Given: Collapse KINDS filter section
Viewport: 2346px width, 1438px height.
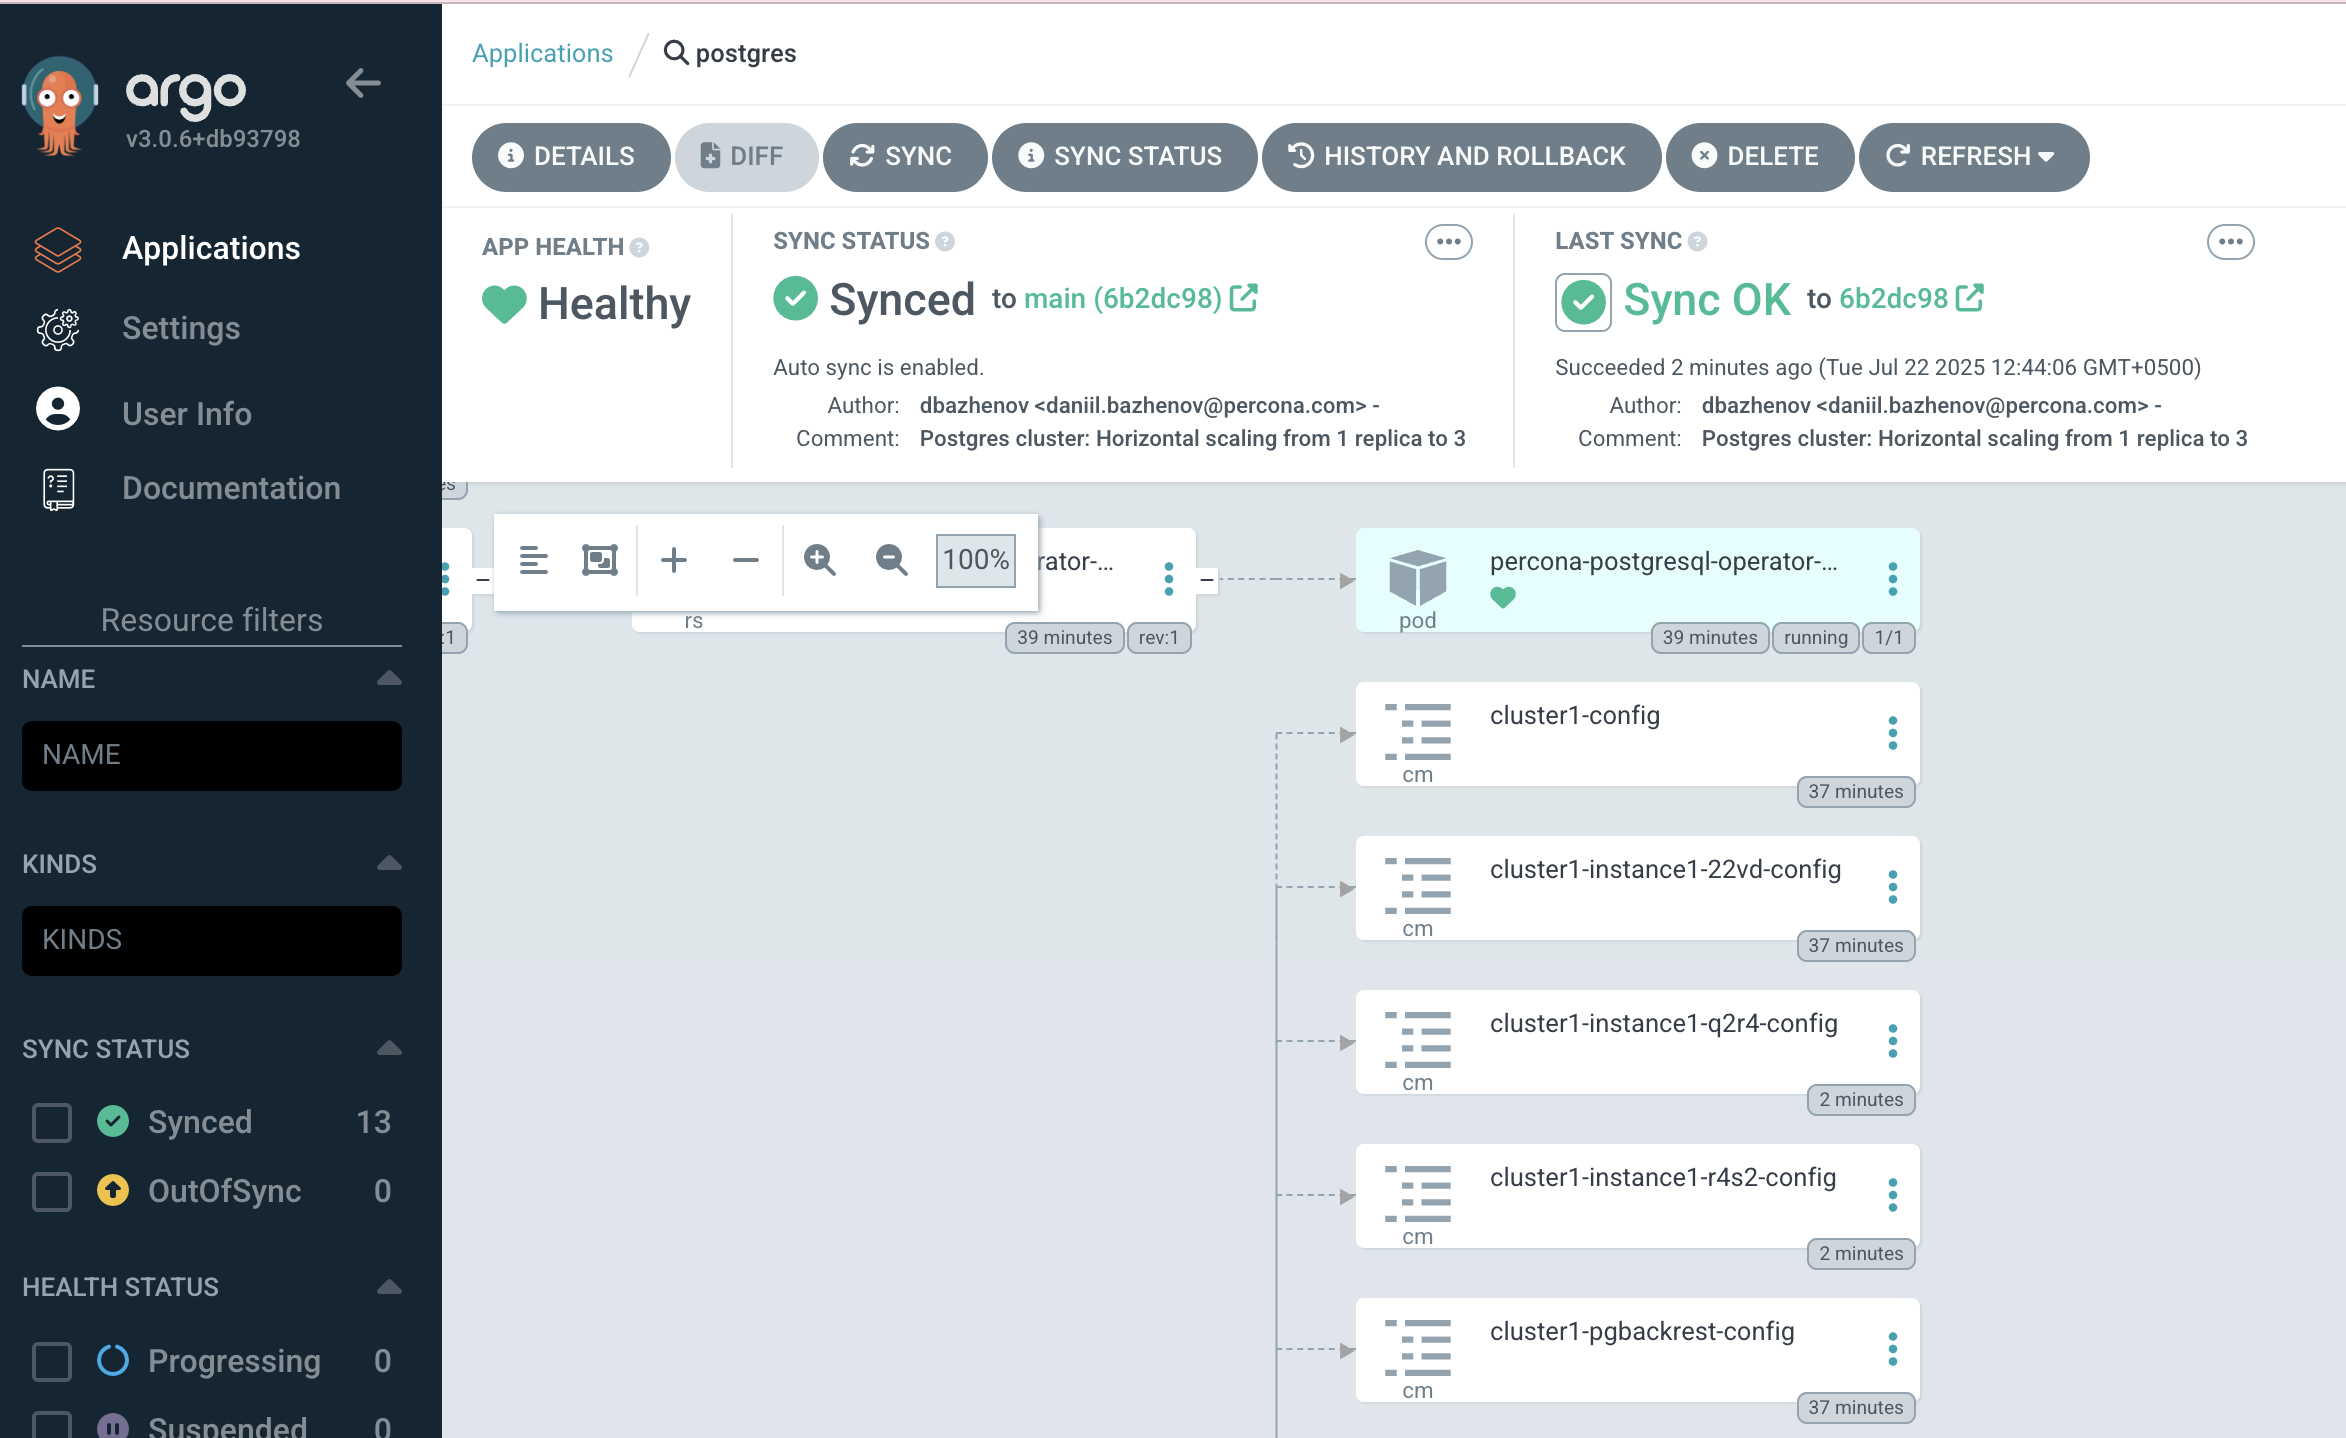Looking at the screenshot, I should (389, 863).
